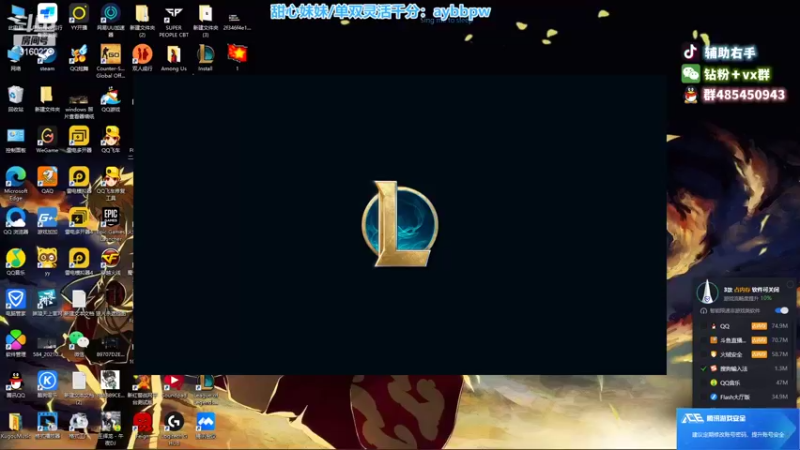Viewport: 800px width, 450px height.
Task: Check the 火绒安全 row checkbox
Action: click(x=704, y=354)
